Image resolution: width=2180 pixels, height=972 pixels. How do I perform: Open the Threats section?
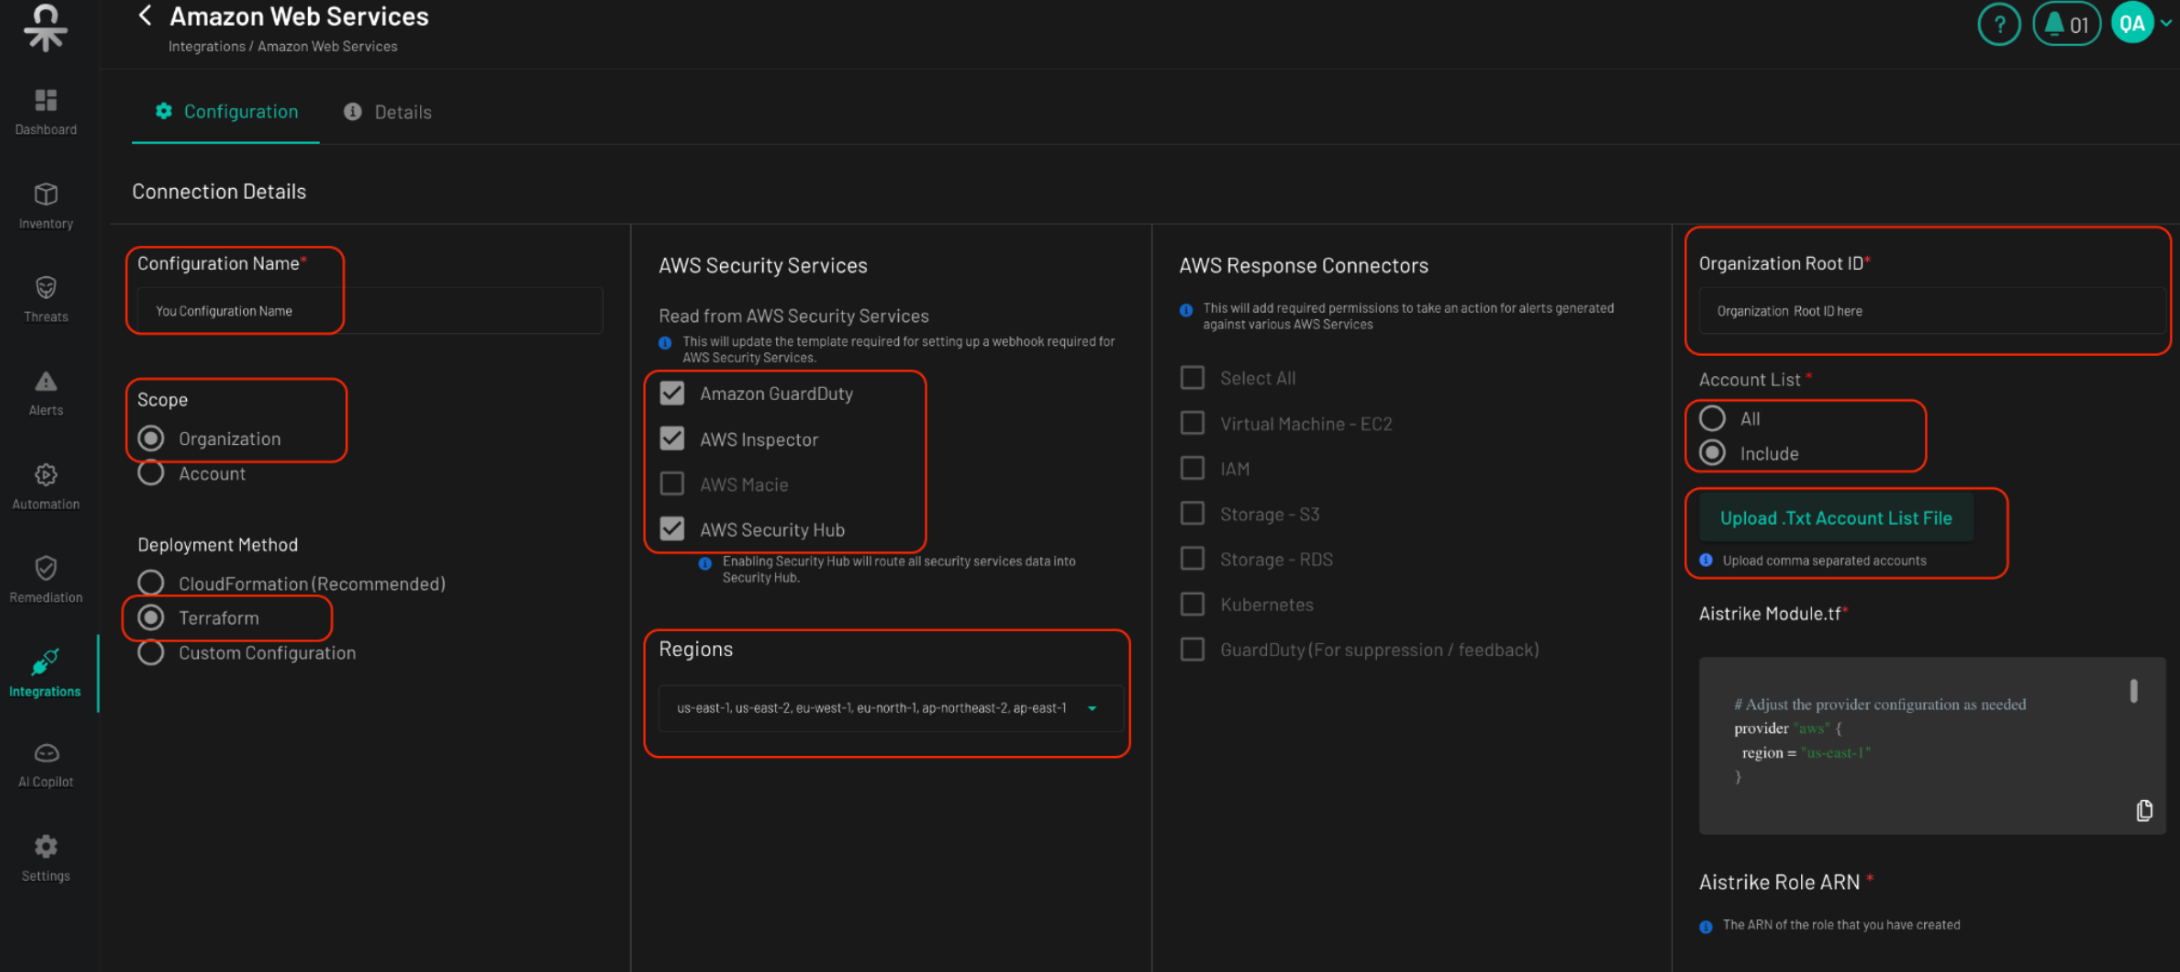46,299
